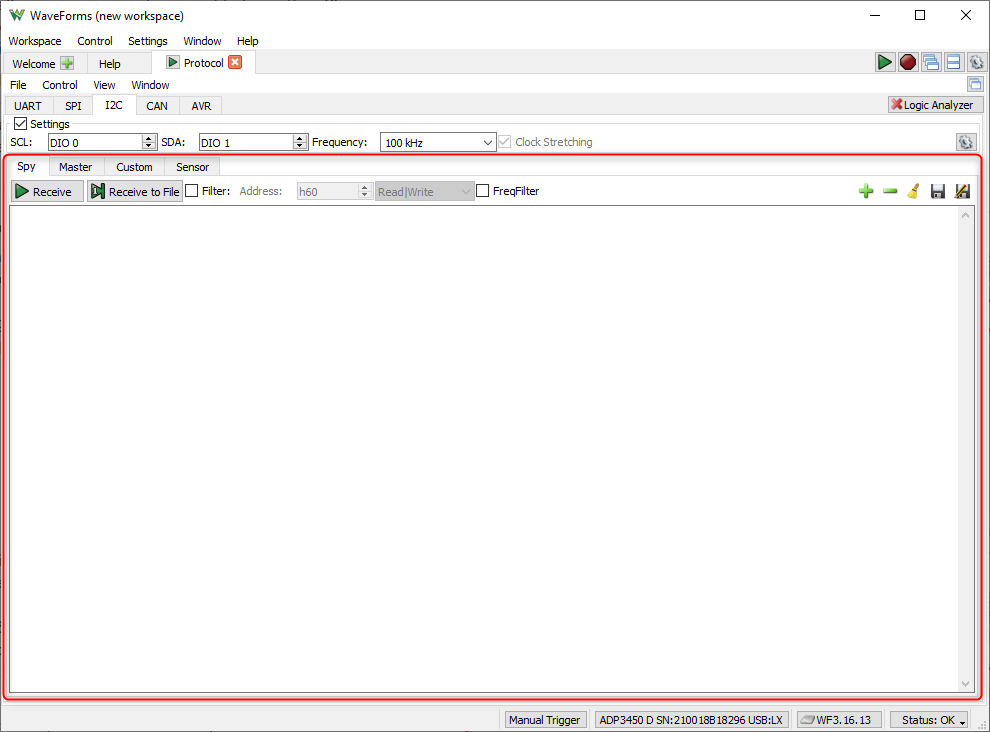990x732 pixels.
Task: Select the Protocol tab
Action: (203, 63)
